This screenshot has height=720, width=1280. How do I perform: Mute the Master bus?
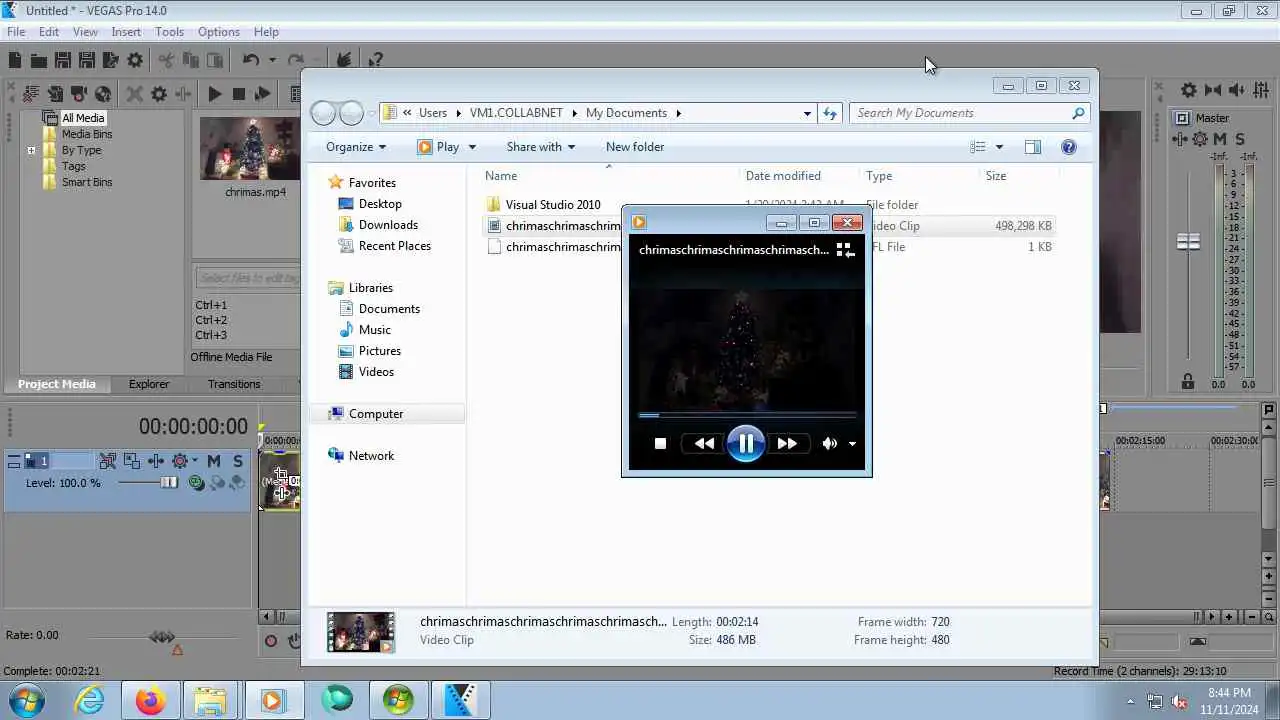click(1221, 139)
